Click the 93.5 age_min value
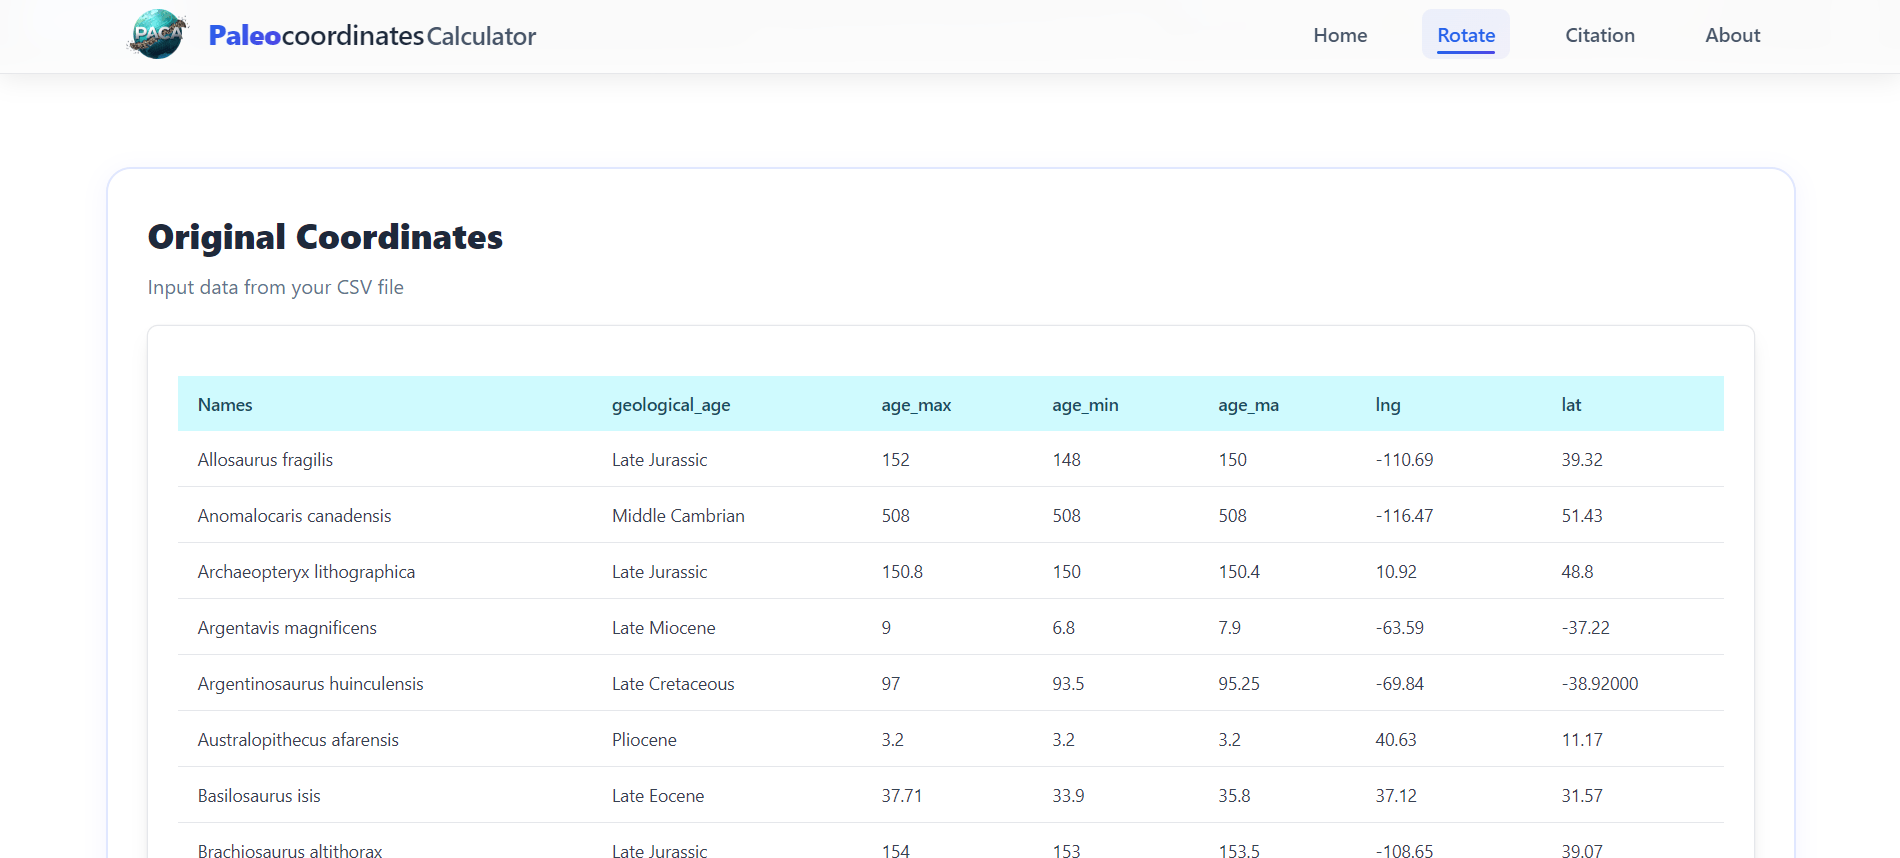Image resolution: width=1900 pixels, height=858 pixels. pyautogui.click(x=1068, y=684)
